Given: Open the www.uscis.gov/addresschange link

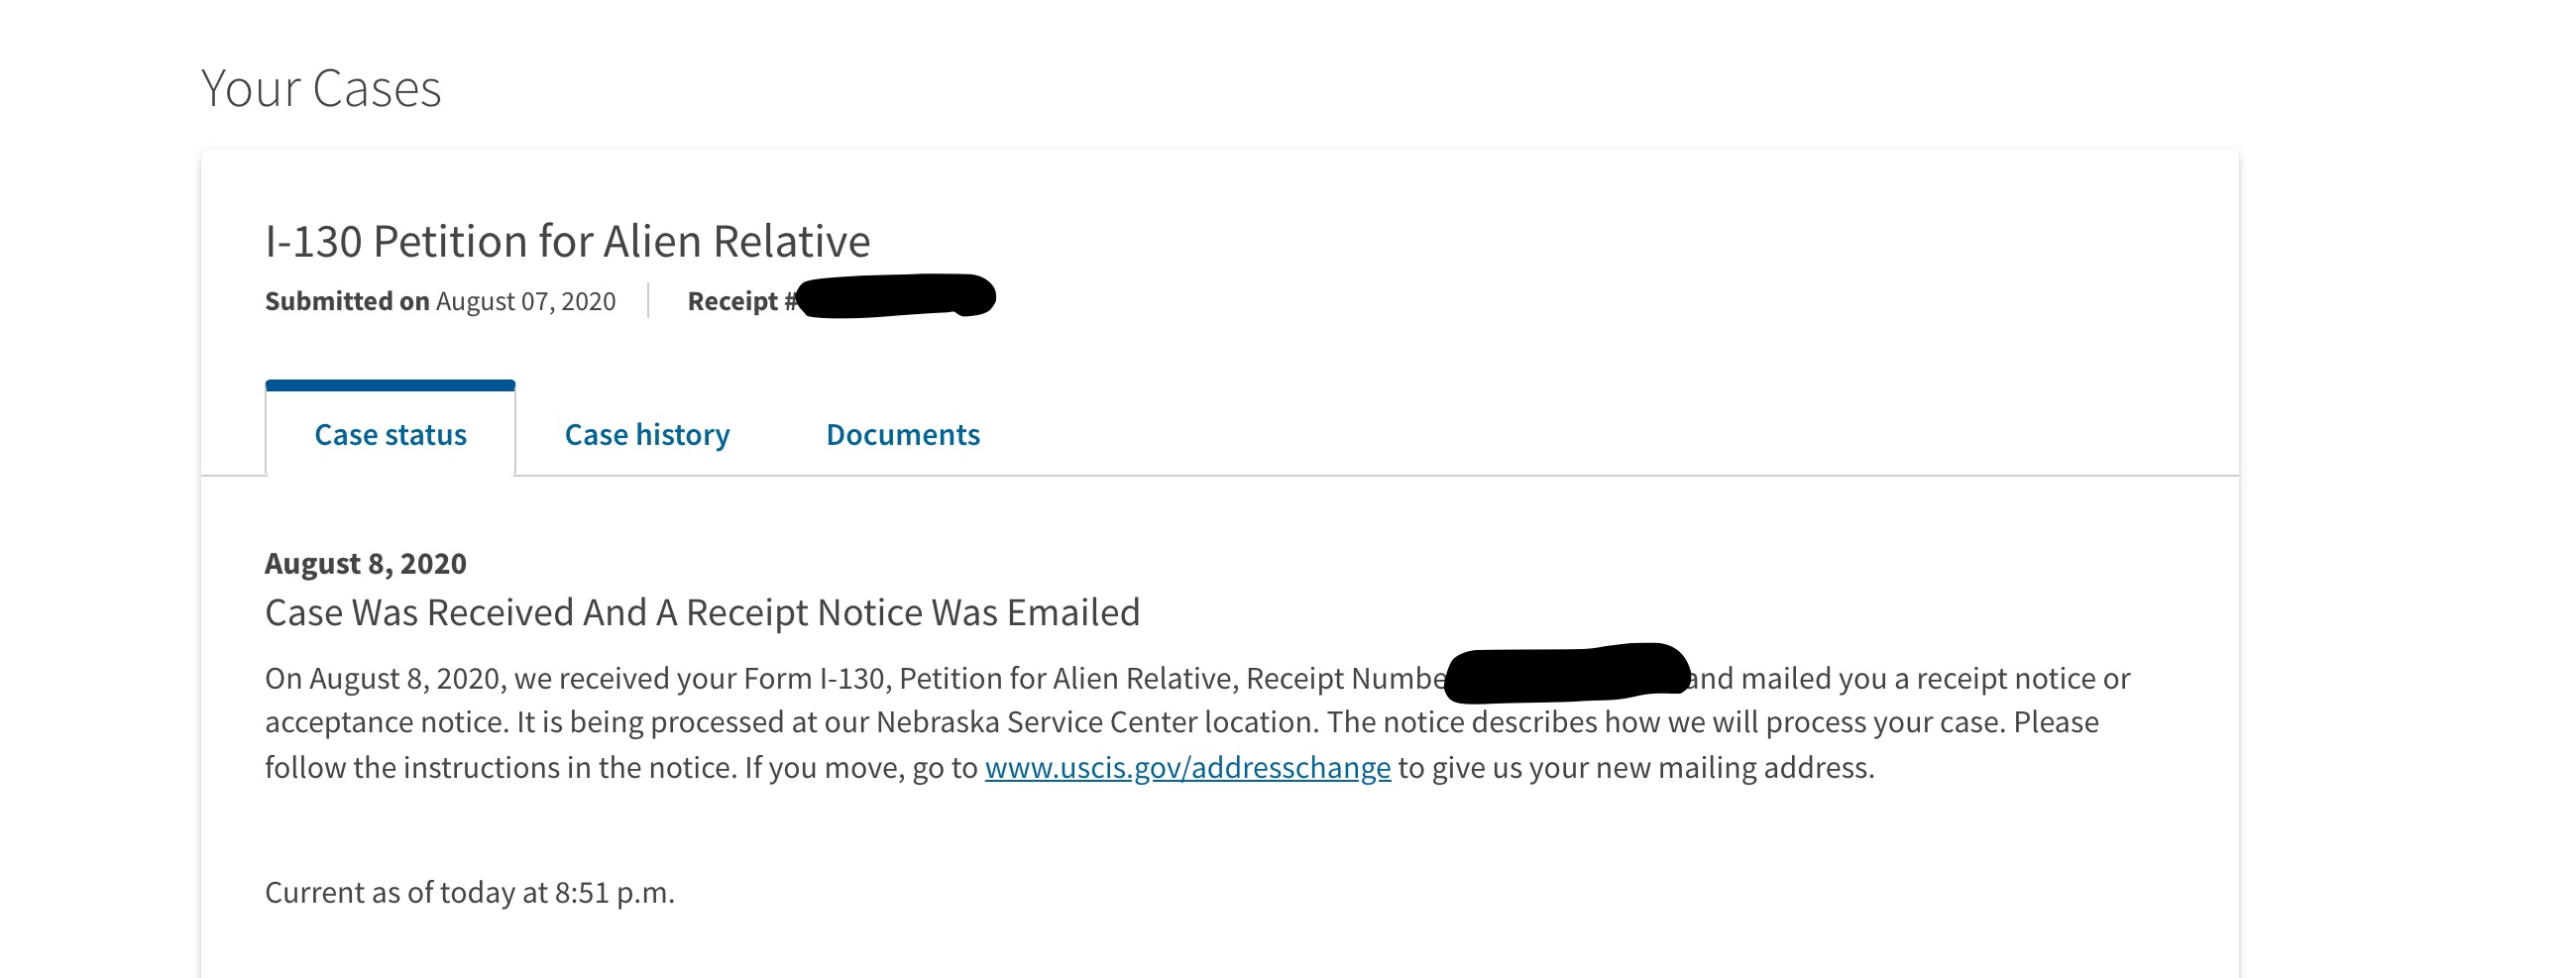Looking at the screenshot, I should [1188, 767].
